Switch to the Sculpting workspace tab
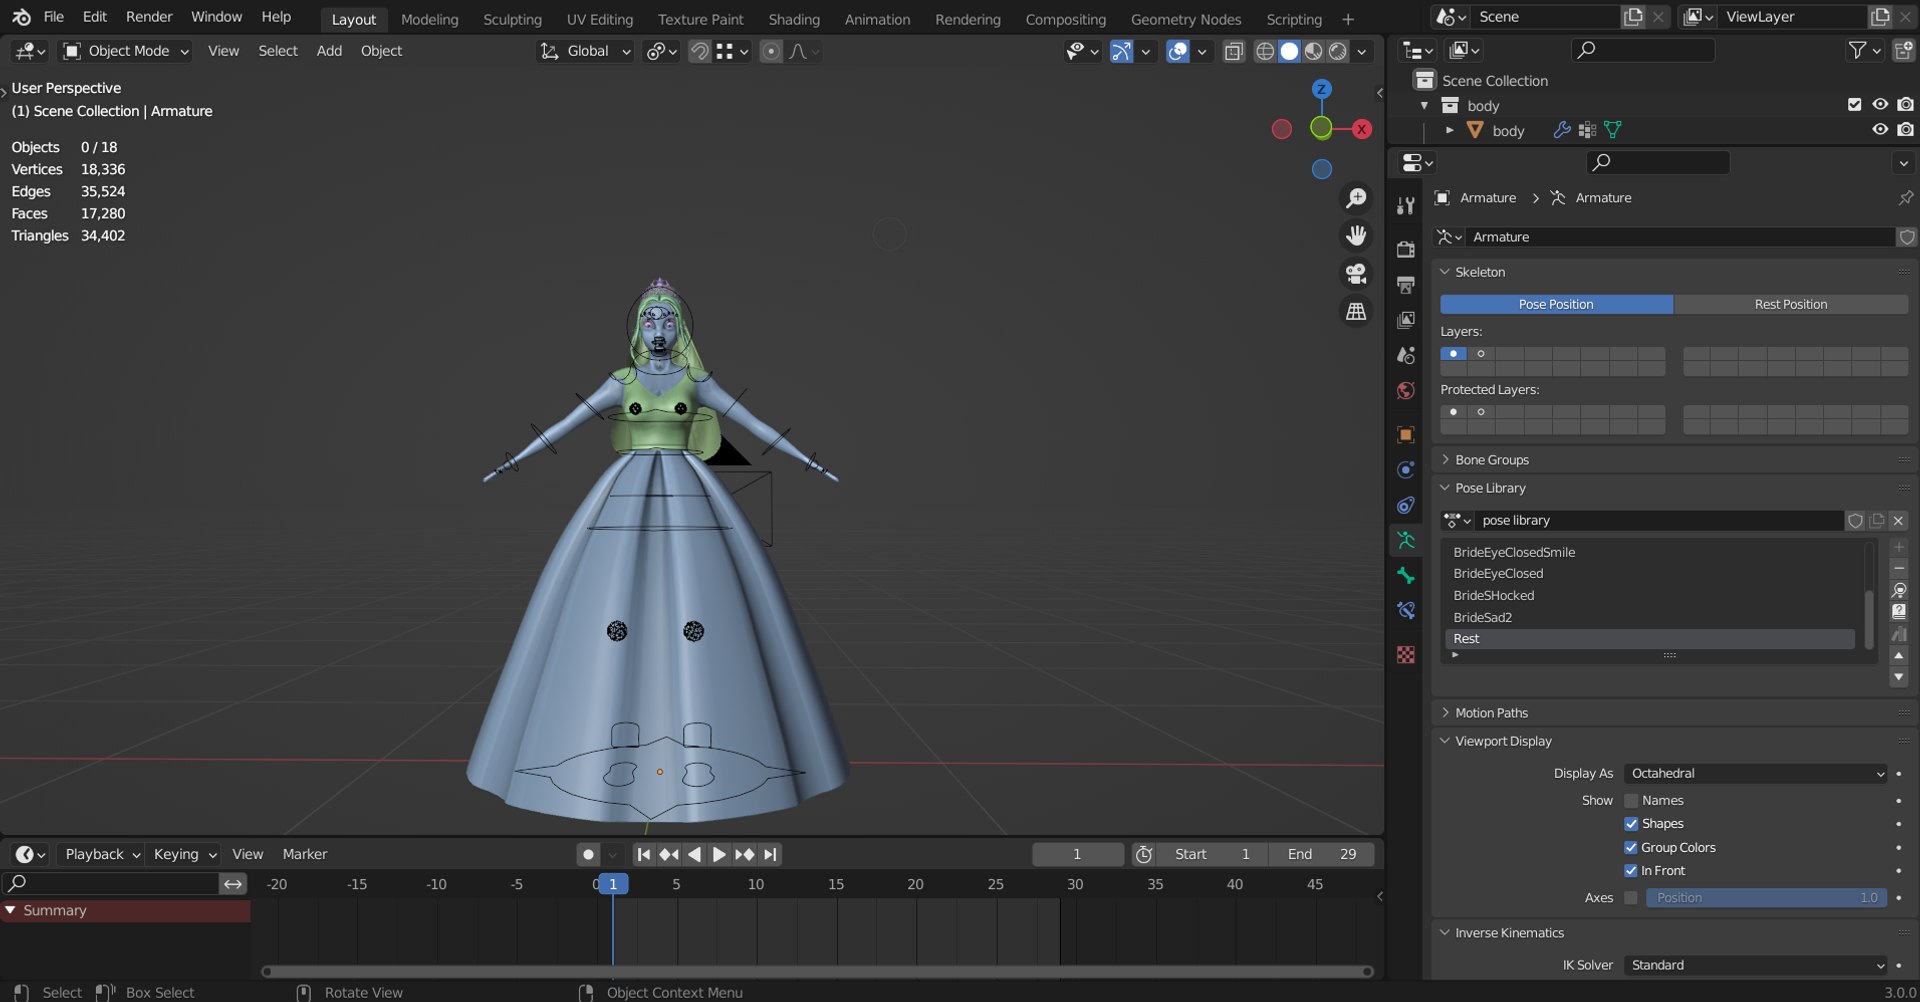 pyautogui.click(x=512, y=19)
